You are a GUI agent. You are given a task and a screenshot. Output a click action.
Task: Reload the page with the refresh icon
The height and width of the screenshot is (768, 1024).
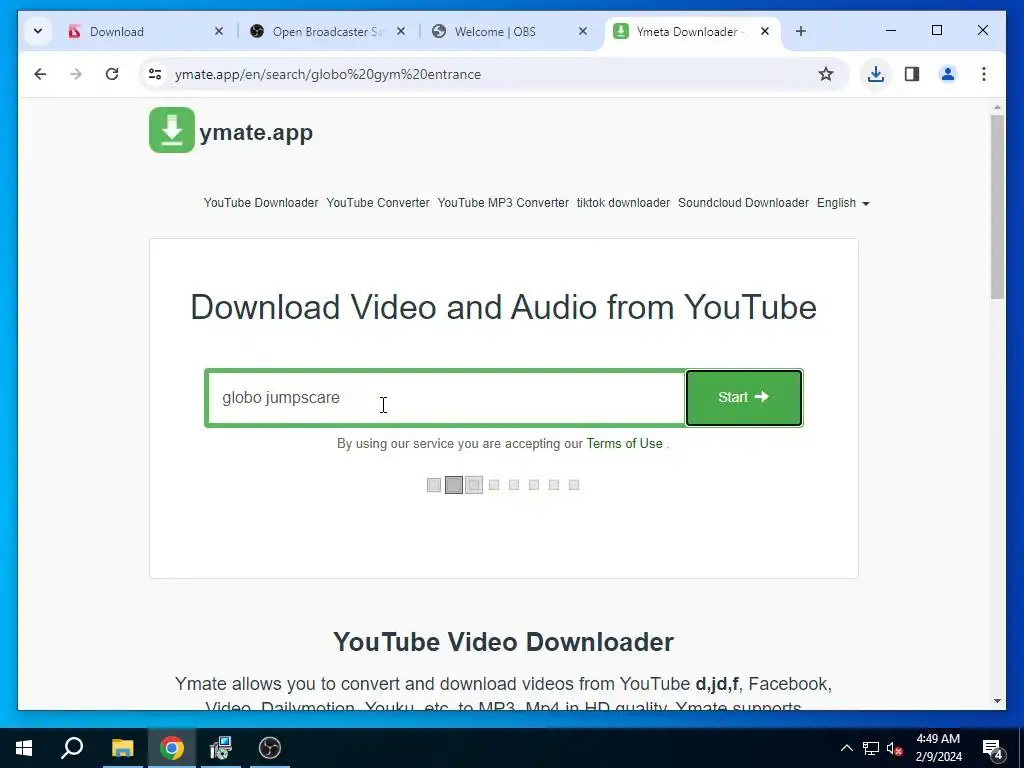(112, 74)
